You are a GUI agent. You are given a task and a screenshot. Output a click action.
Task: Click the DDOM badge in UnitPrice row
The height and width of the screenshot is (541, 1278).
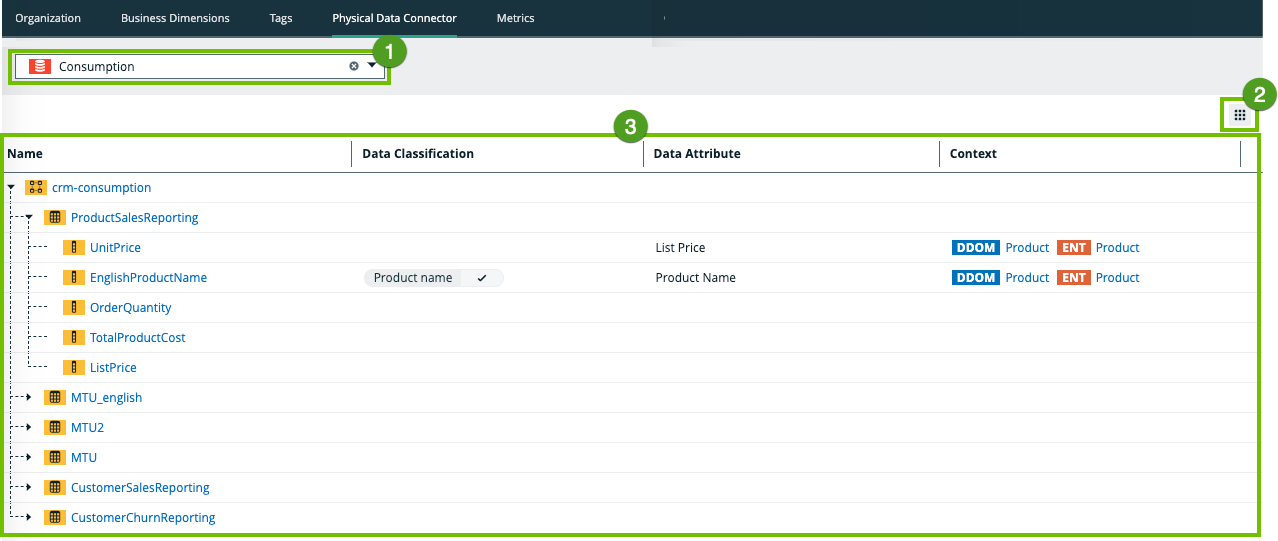[975, 248]
